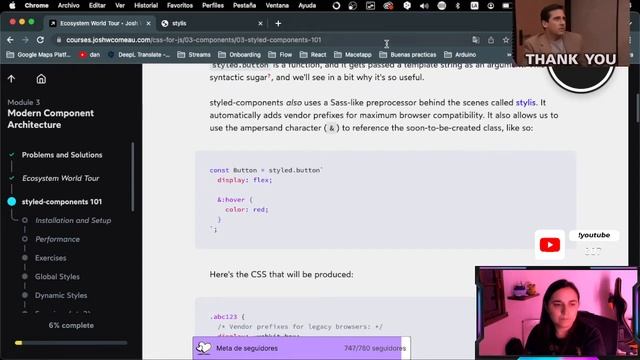Open the Editar menu
The width and height of the screenshot is (640, 360).
[x=97, y=5]
